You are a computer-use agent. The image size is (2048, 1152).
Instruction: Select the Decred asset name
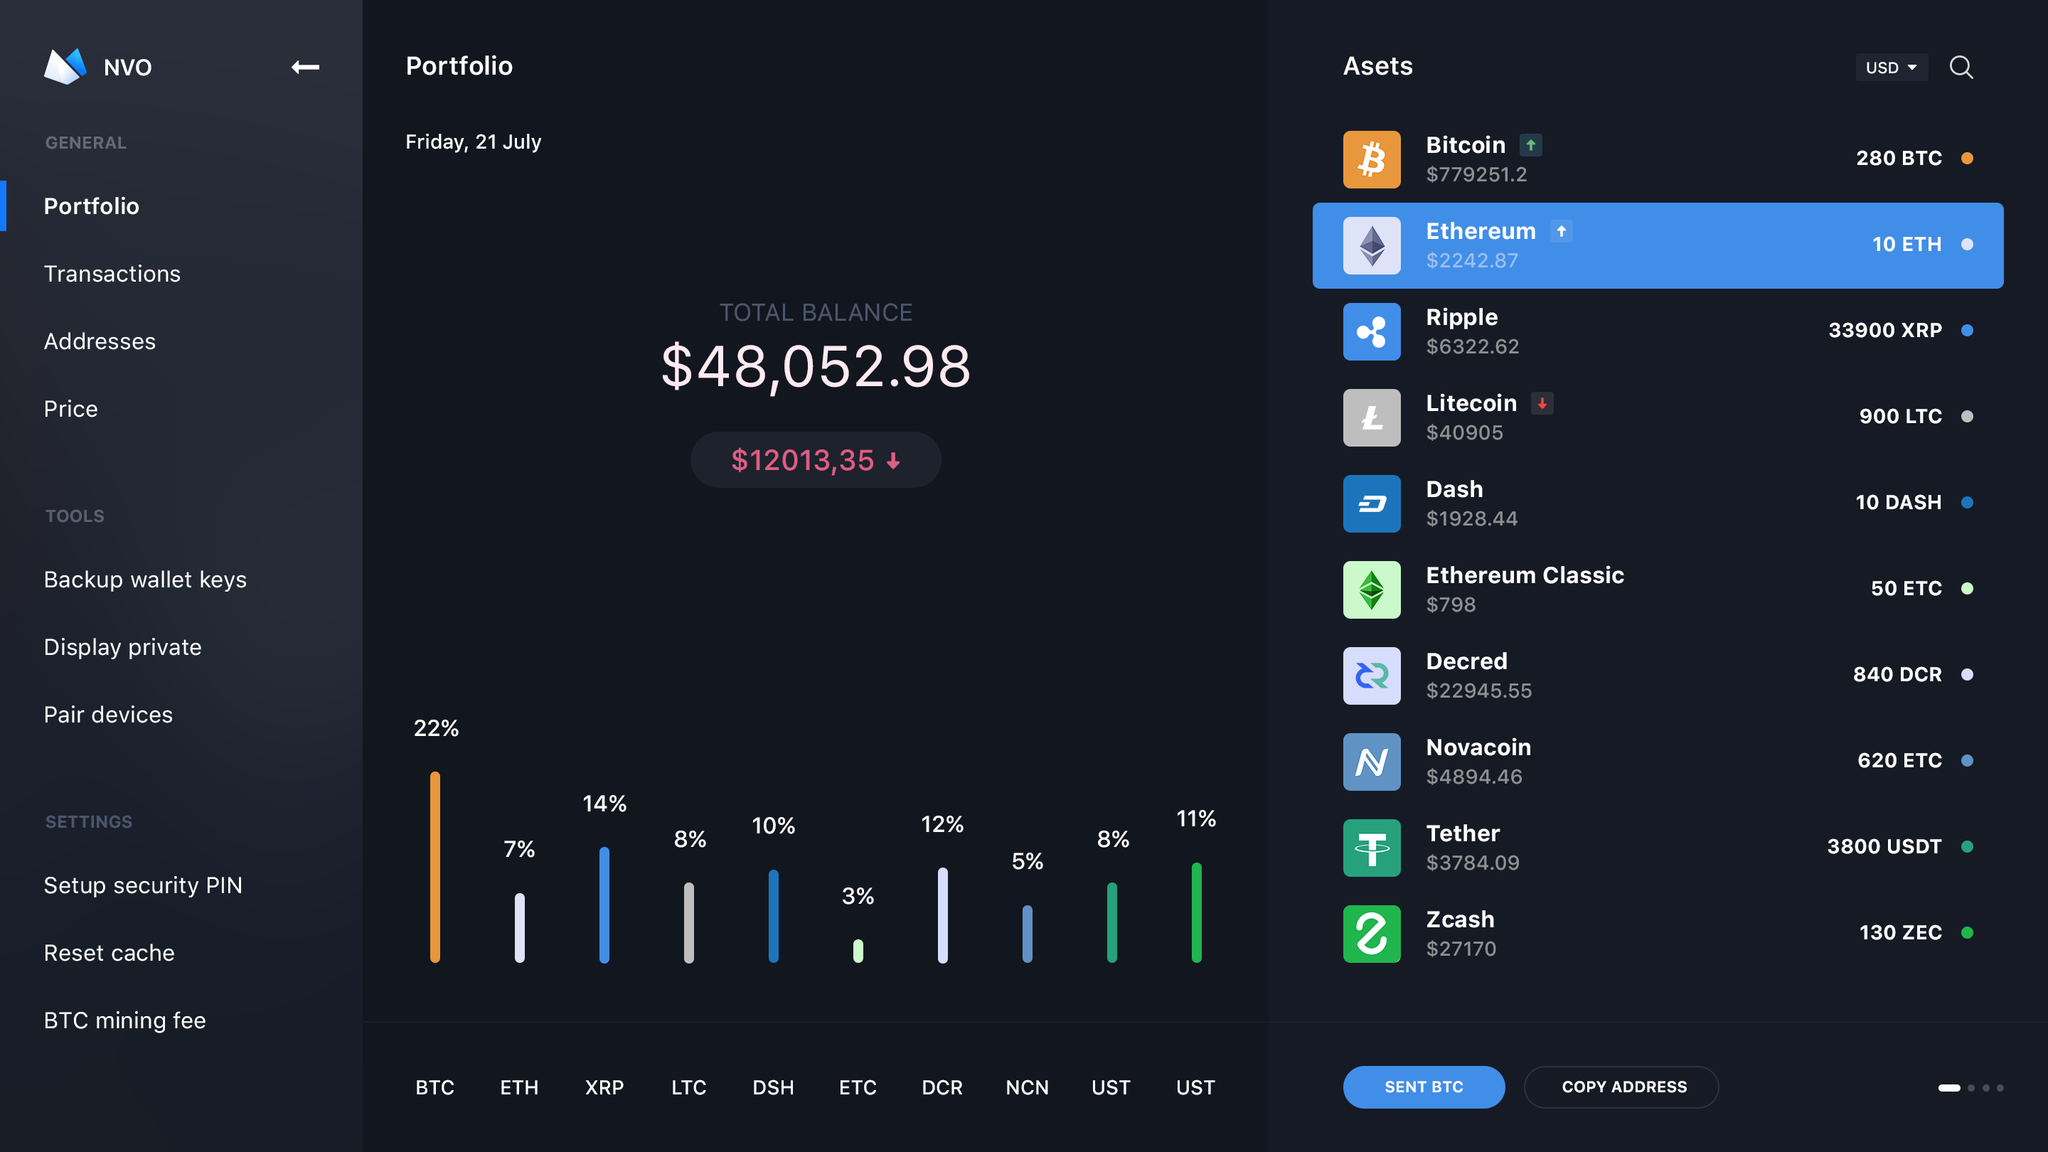pyautogui.click(x=1466, y=661)
